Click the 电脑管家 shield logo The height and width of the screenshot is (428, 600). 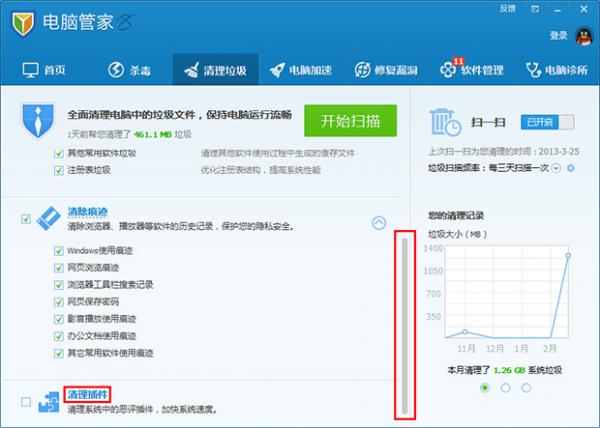pyautogui.click(x=23, y=23)
